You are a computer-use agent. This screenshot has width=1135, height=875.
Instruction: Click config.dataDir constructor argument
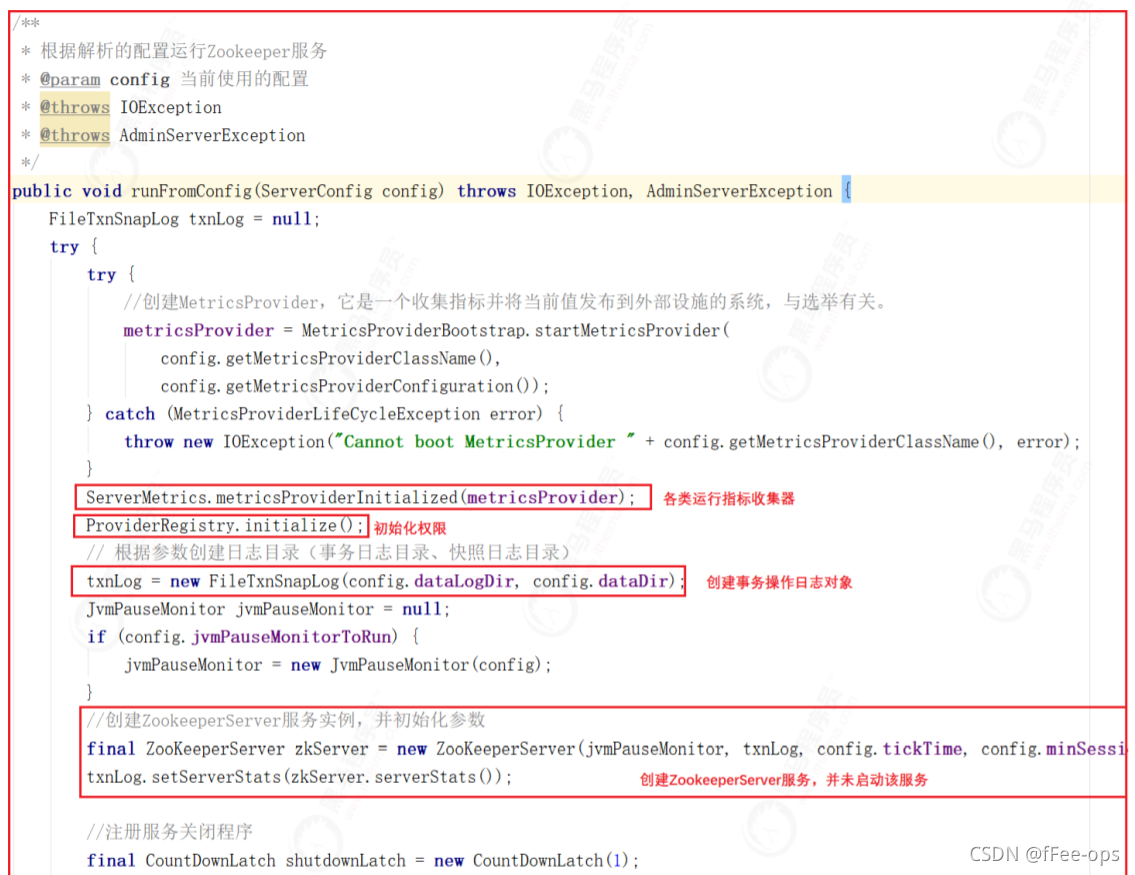tap(600, 581)
